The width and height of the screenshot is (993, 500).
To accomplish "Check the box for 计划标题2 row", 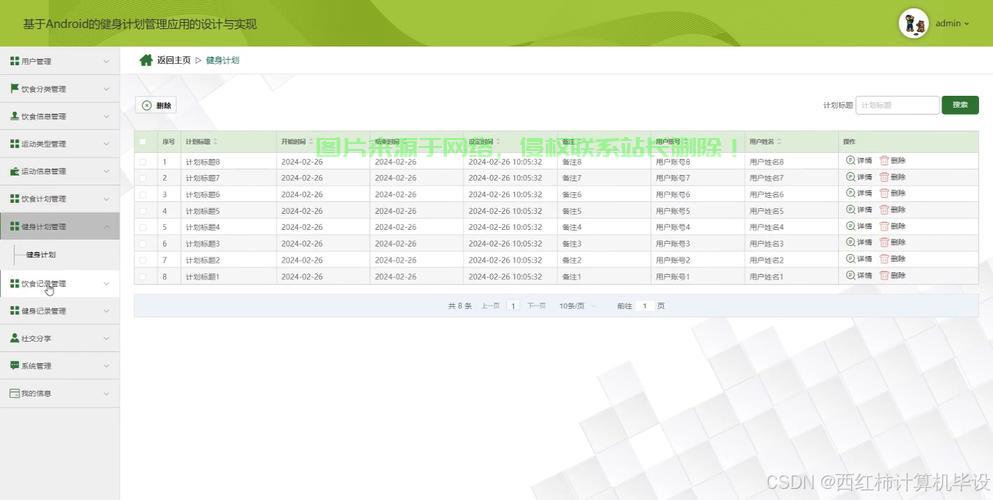I will 142,260.
